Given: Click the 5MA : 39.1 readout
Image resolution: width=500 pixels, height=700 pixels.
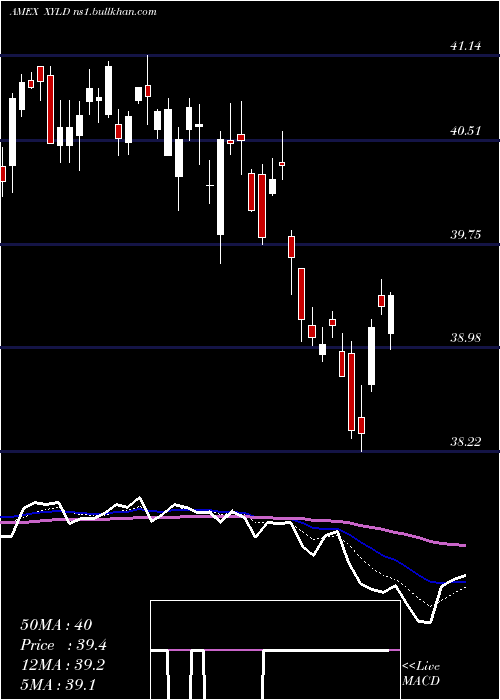Looking at the screenshot, I should (x=58, y=684).
